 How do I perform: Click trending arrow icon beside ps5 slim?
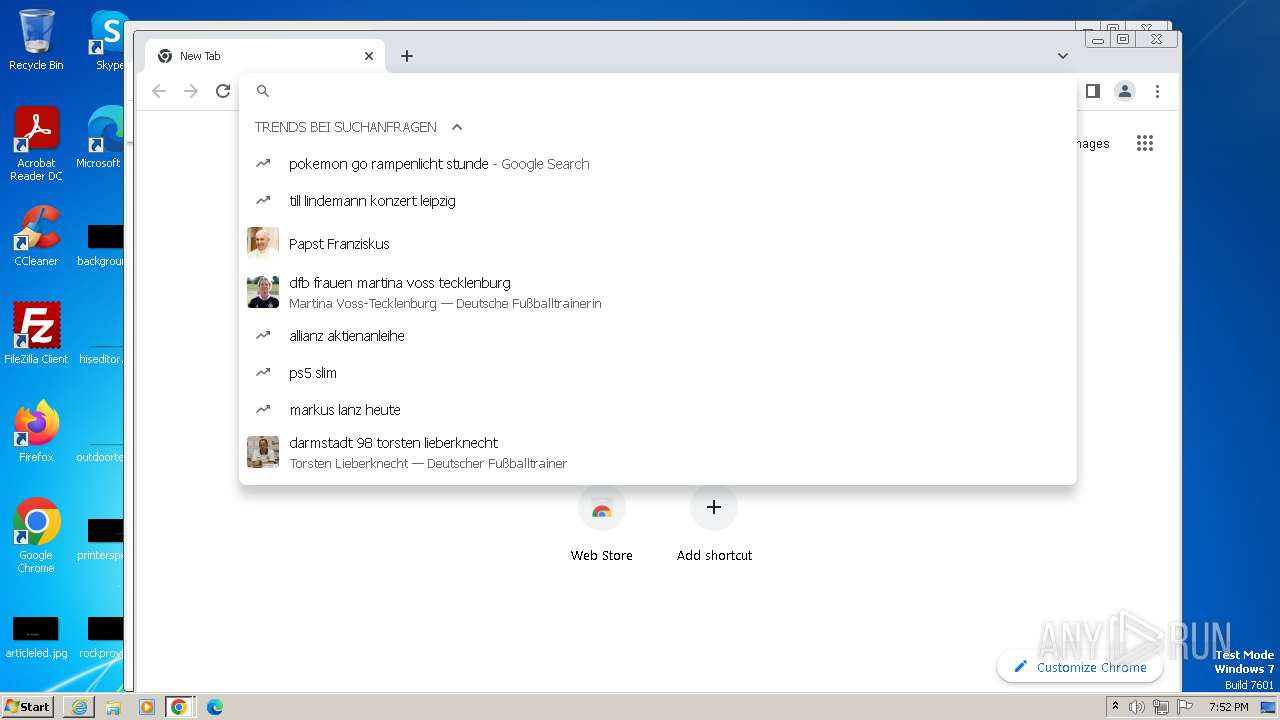point(263,372)
